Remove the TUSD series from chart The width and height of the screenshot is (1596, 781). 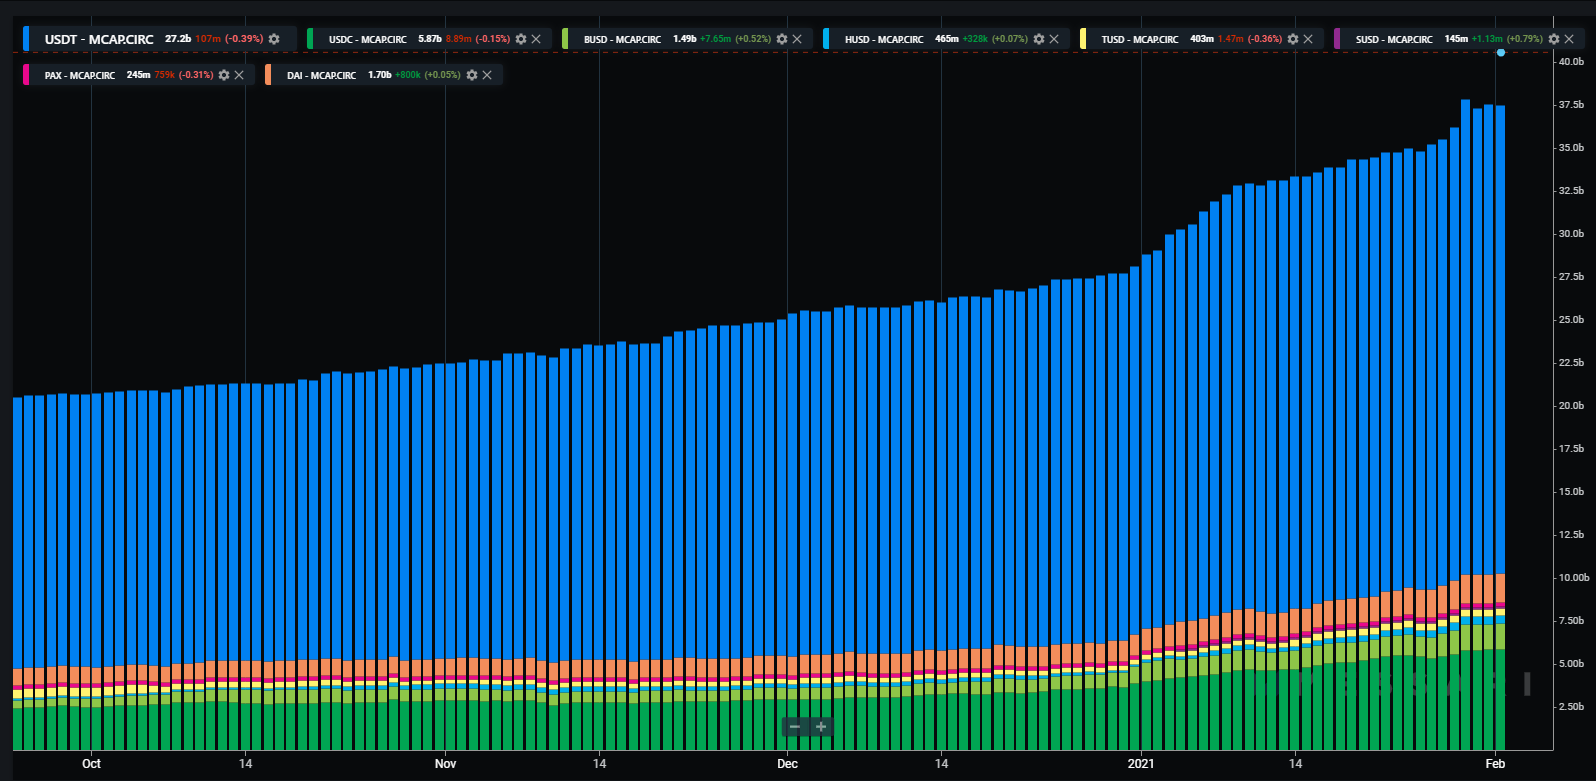1308,39
